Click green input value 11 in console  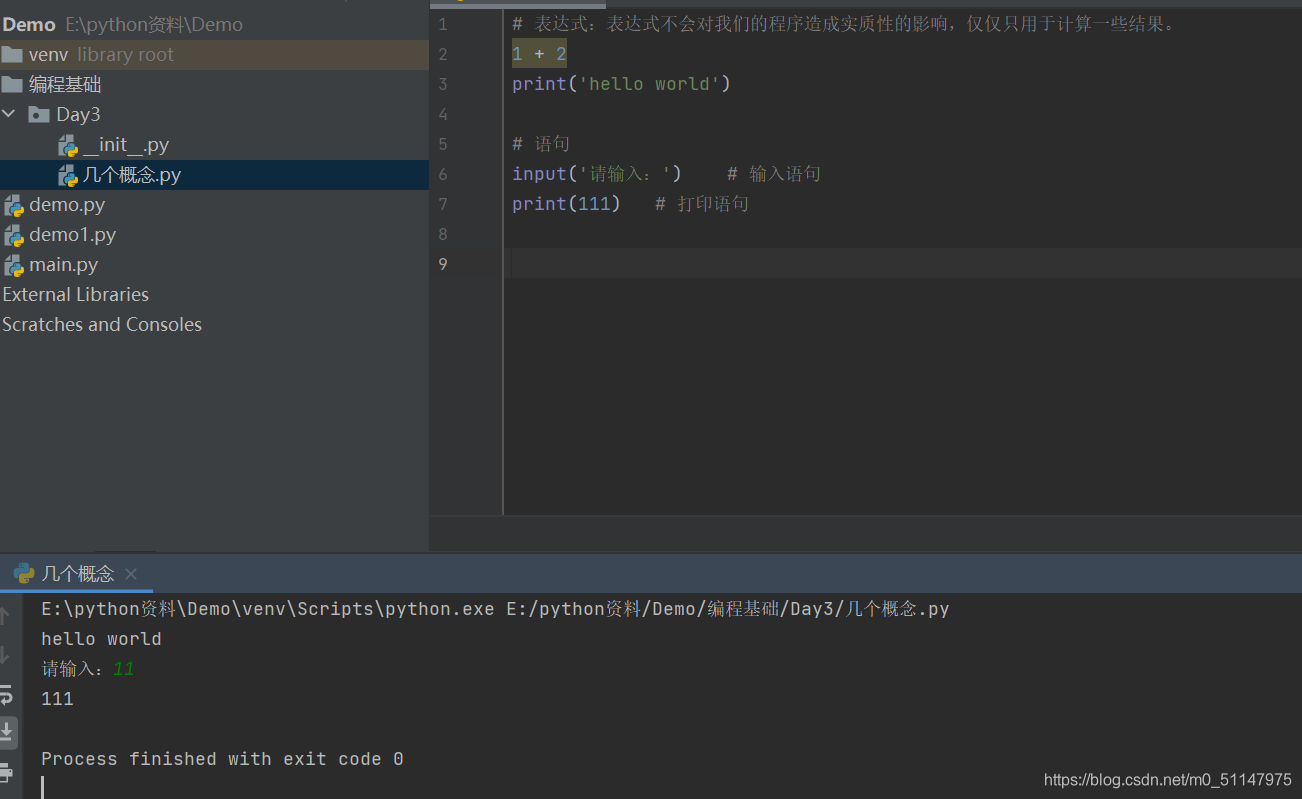(123, 669)
